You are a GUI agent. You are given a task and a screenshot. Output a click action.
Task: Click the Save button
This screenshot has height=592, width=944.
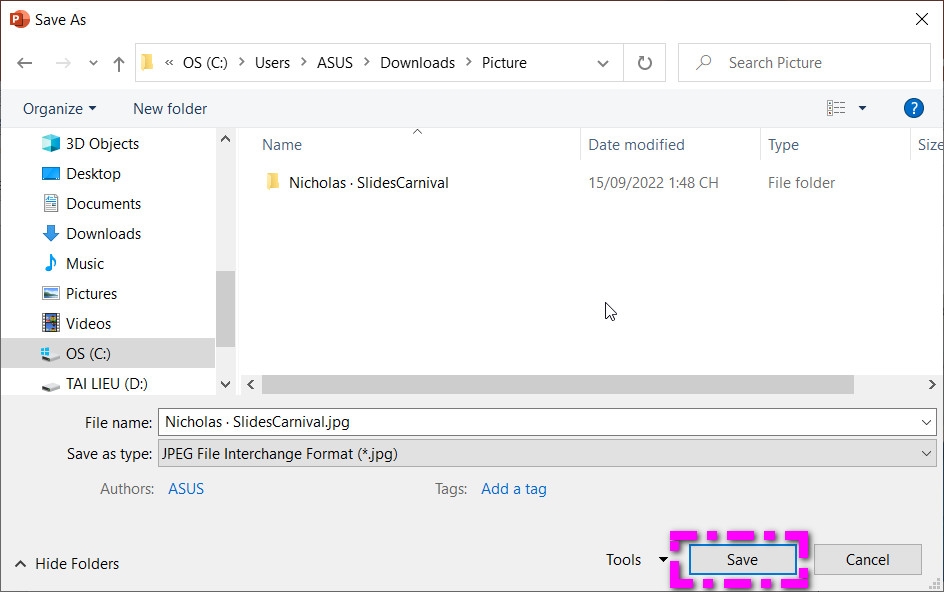[x=742, y=560]
